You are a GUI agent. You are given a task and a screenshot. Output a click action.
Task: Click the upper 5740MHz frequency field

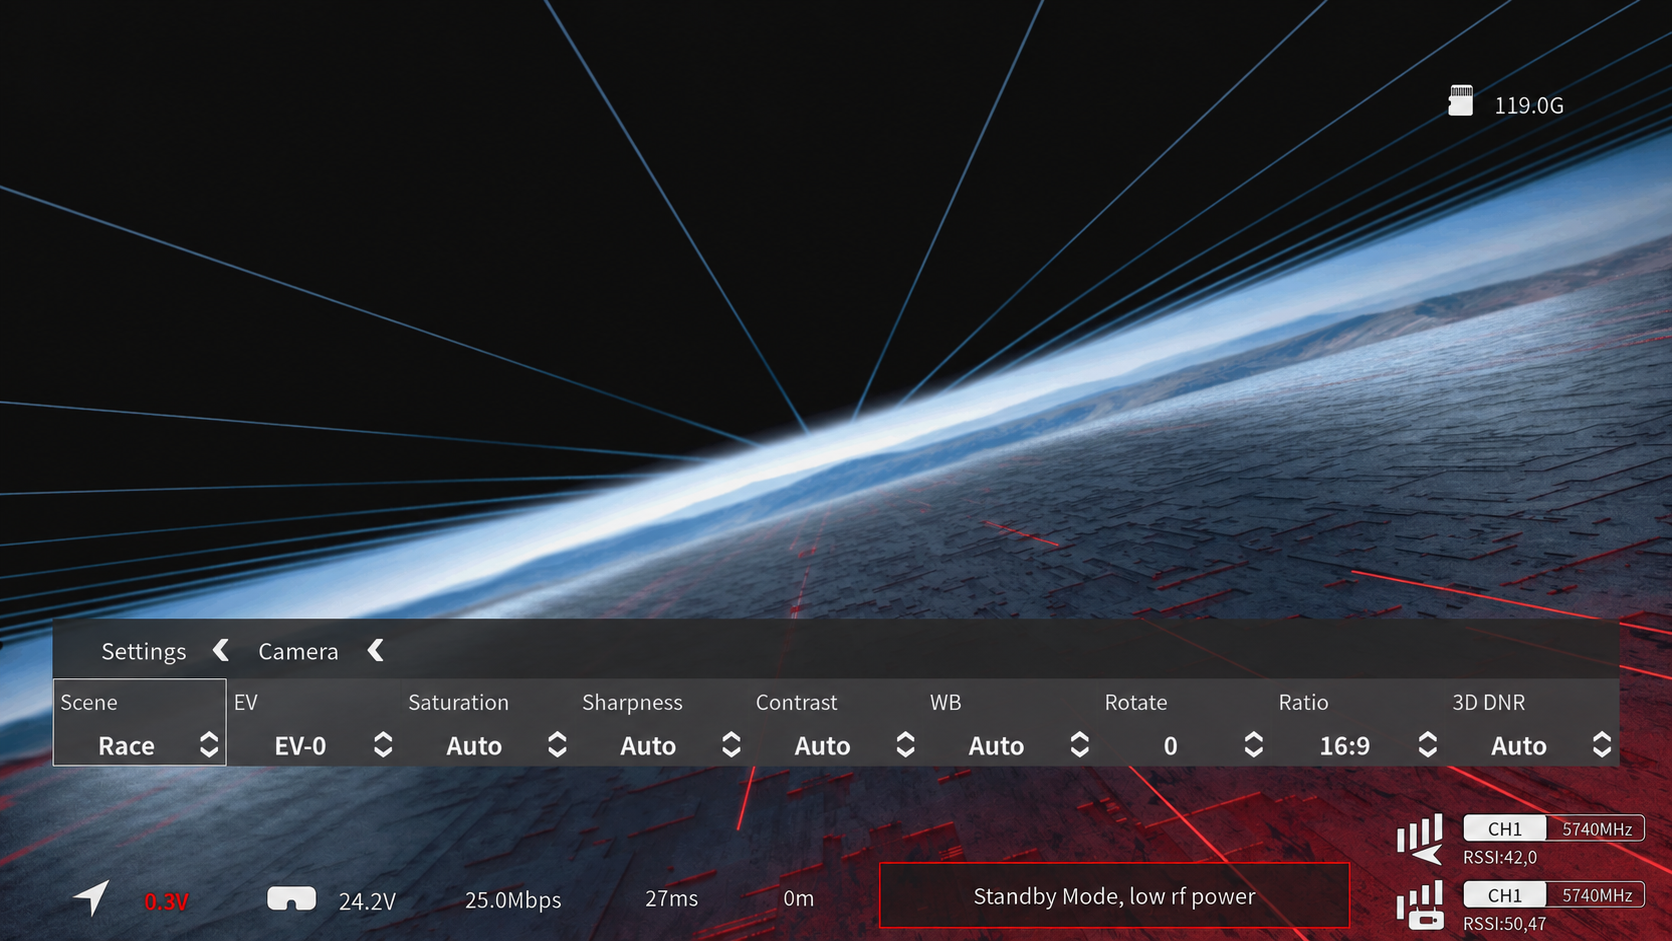[1596, 828]
